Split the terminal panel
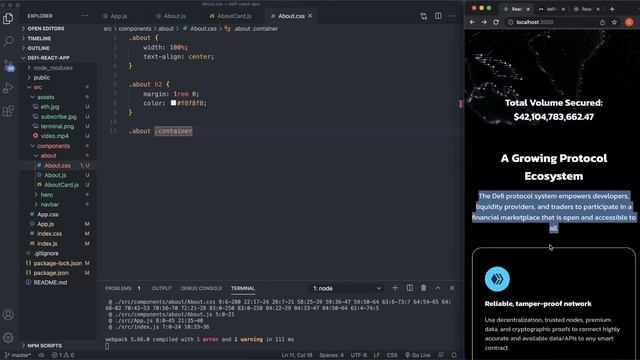640x360 pixels. pos(410,288)
